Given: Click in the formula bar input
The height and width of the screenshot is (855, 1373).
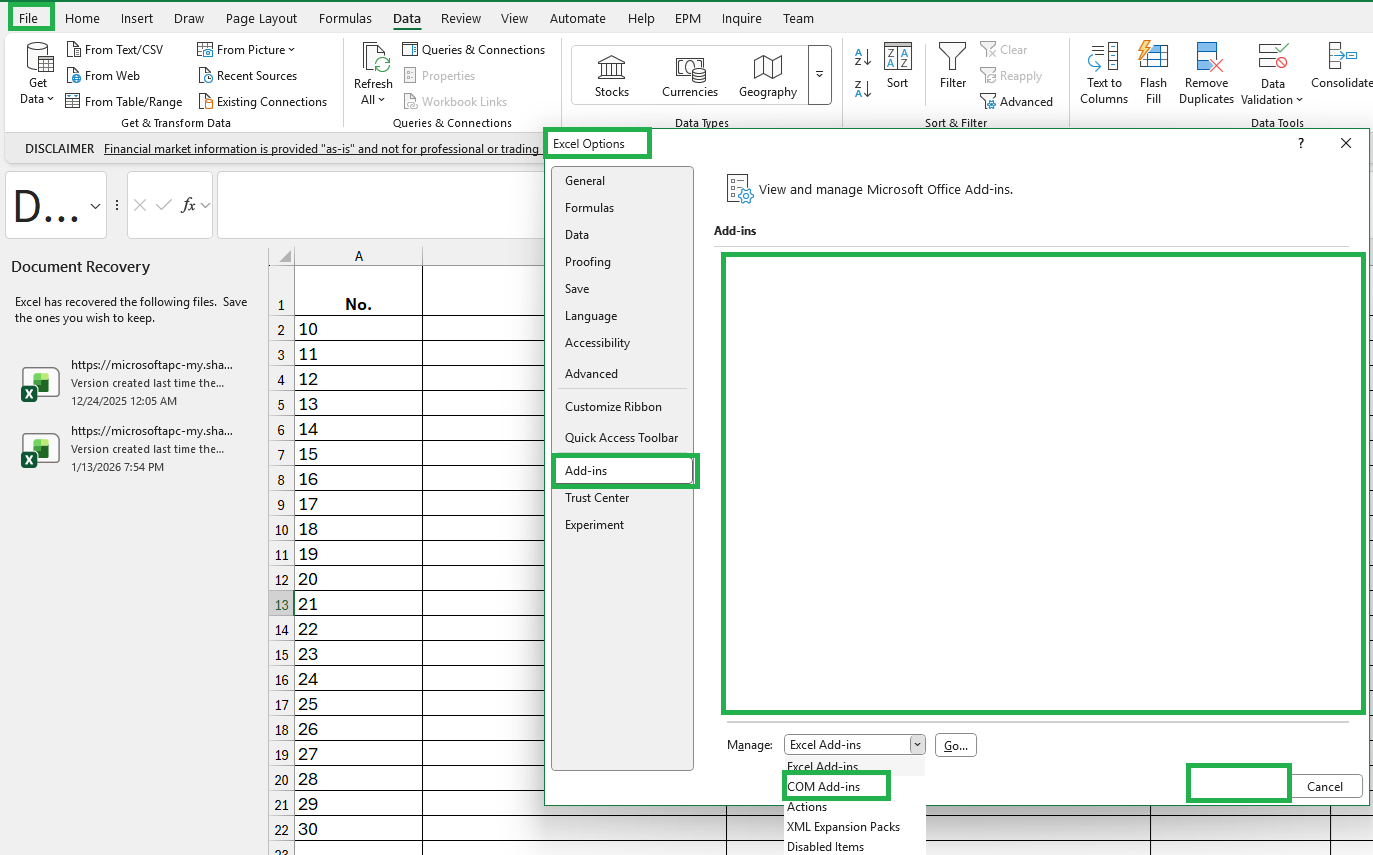Looking at the screenshot, I should (x=380, y=205).
